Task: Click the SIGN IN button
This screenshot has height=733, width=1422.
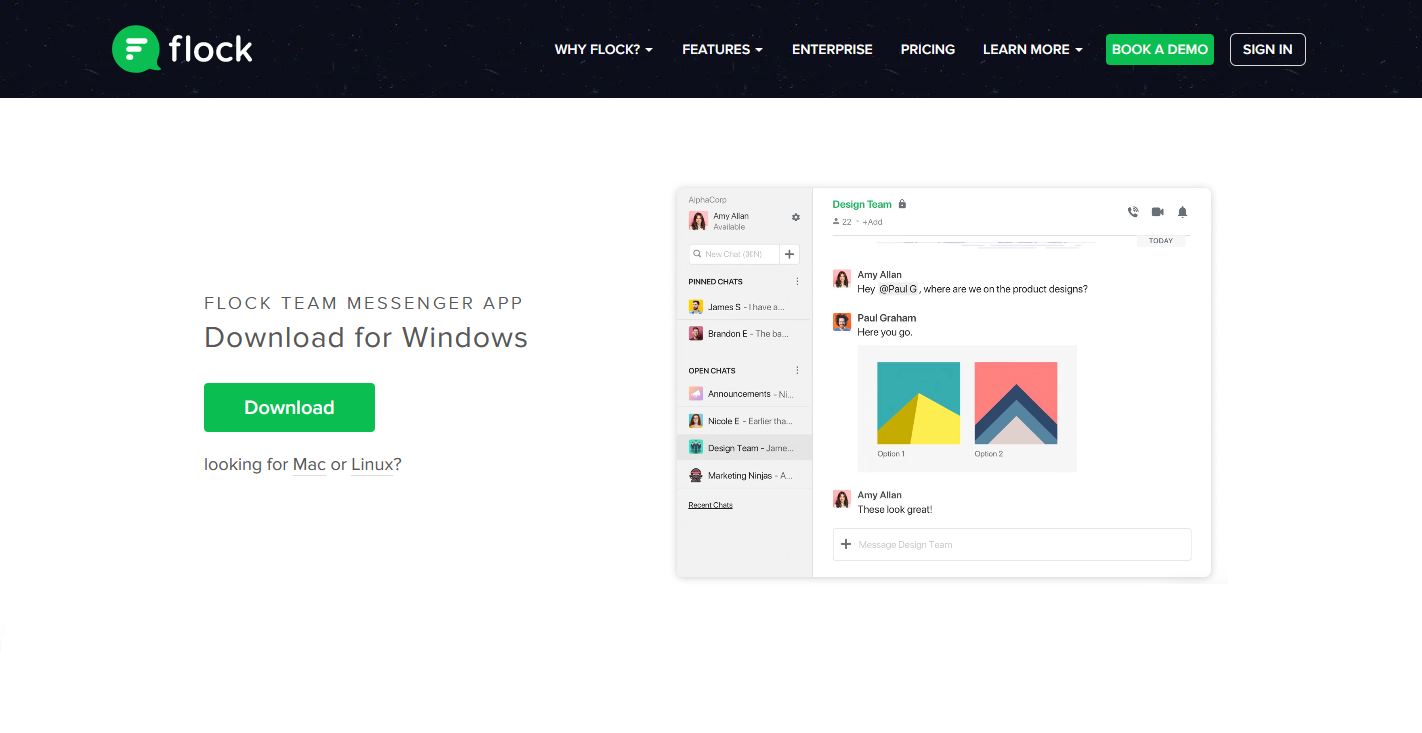Action: click(x=1268, y=49)
